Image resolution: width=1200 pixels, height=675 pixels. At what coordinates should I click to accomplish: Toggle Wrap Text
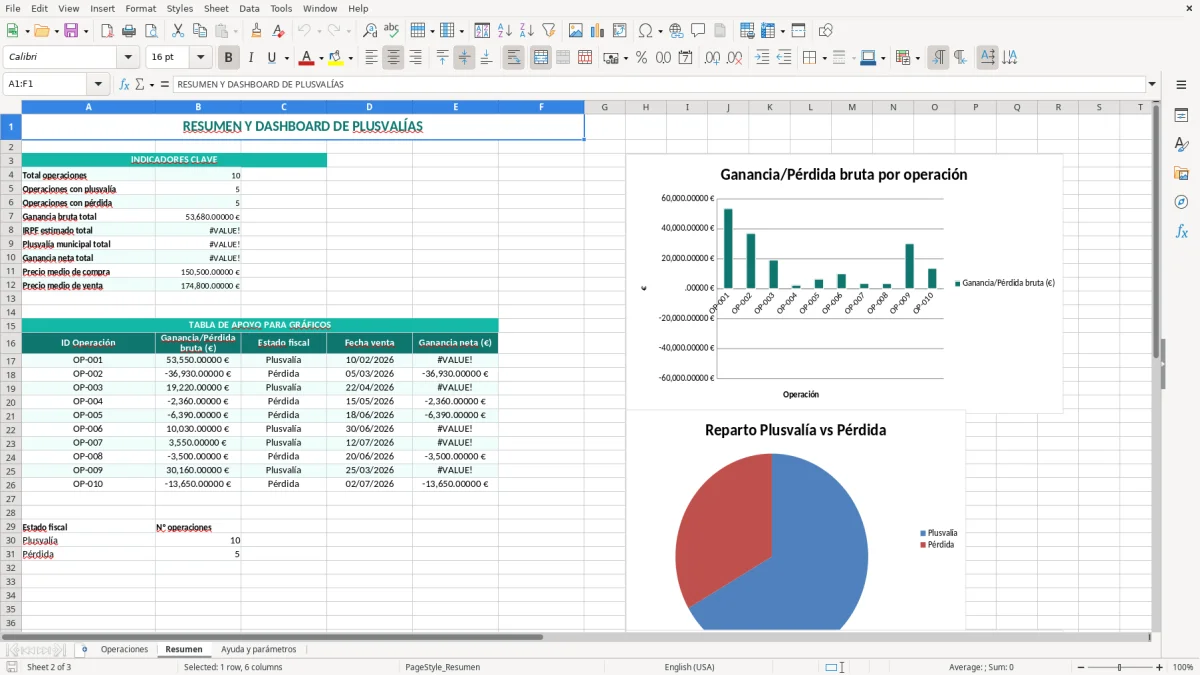click(513, 58)
